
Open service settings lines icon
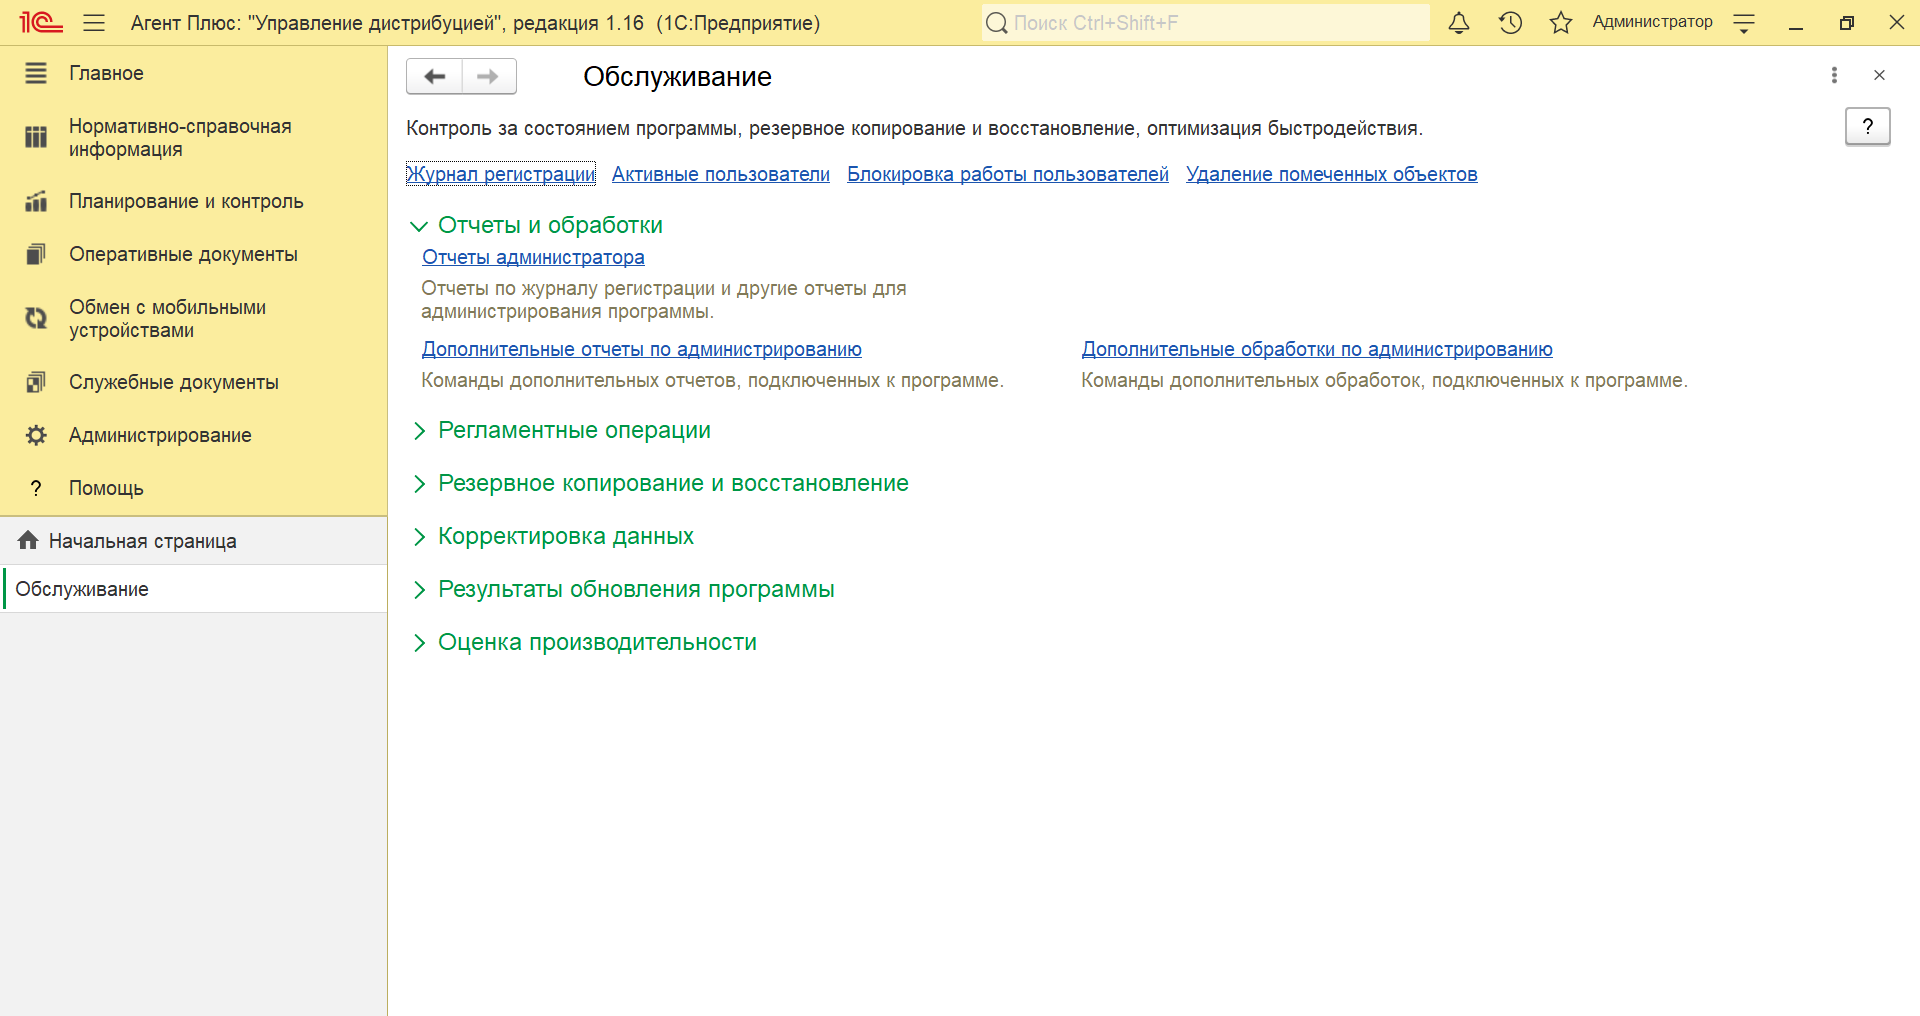1744,23
